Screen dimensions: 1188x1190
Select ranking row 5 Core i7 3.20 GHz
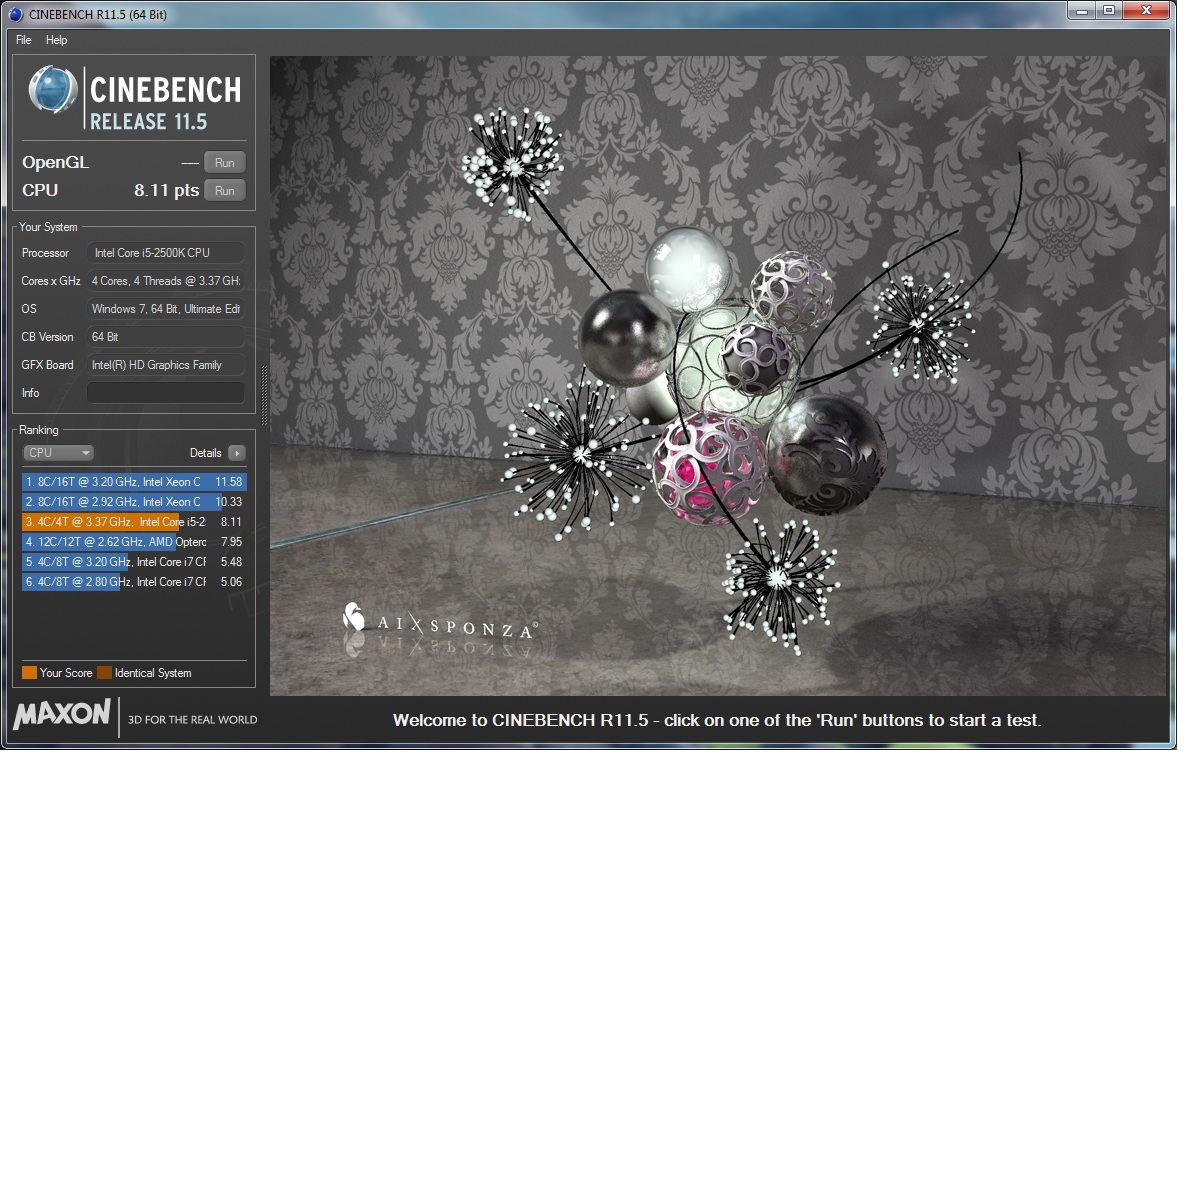click(x=134, y=562)
